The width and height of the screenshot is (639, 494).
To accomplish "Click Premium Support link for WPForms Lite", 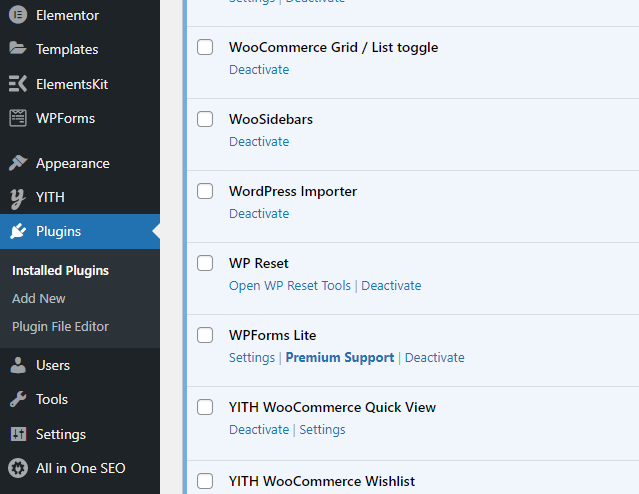I will coord(340,357).
